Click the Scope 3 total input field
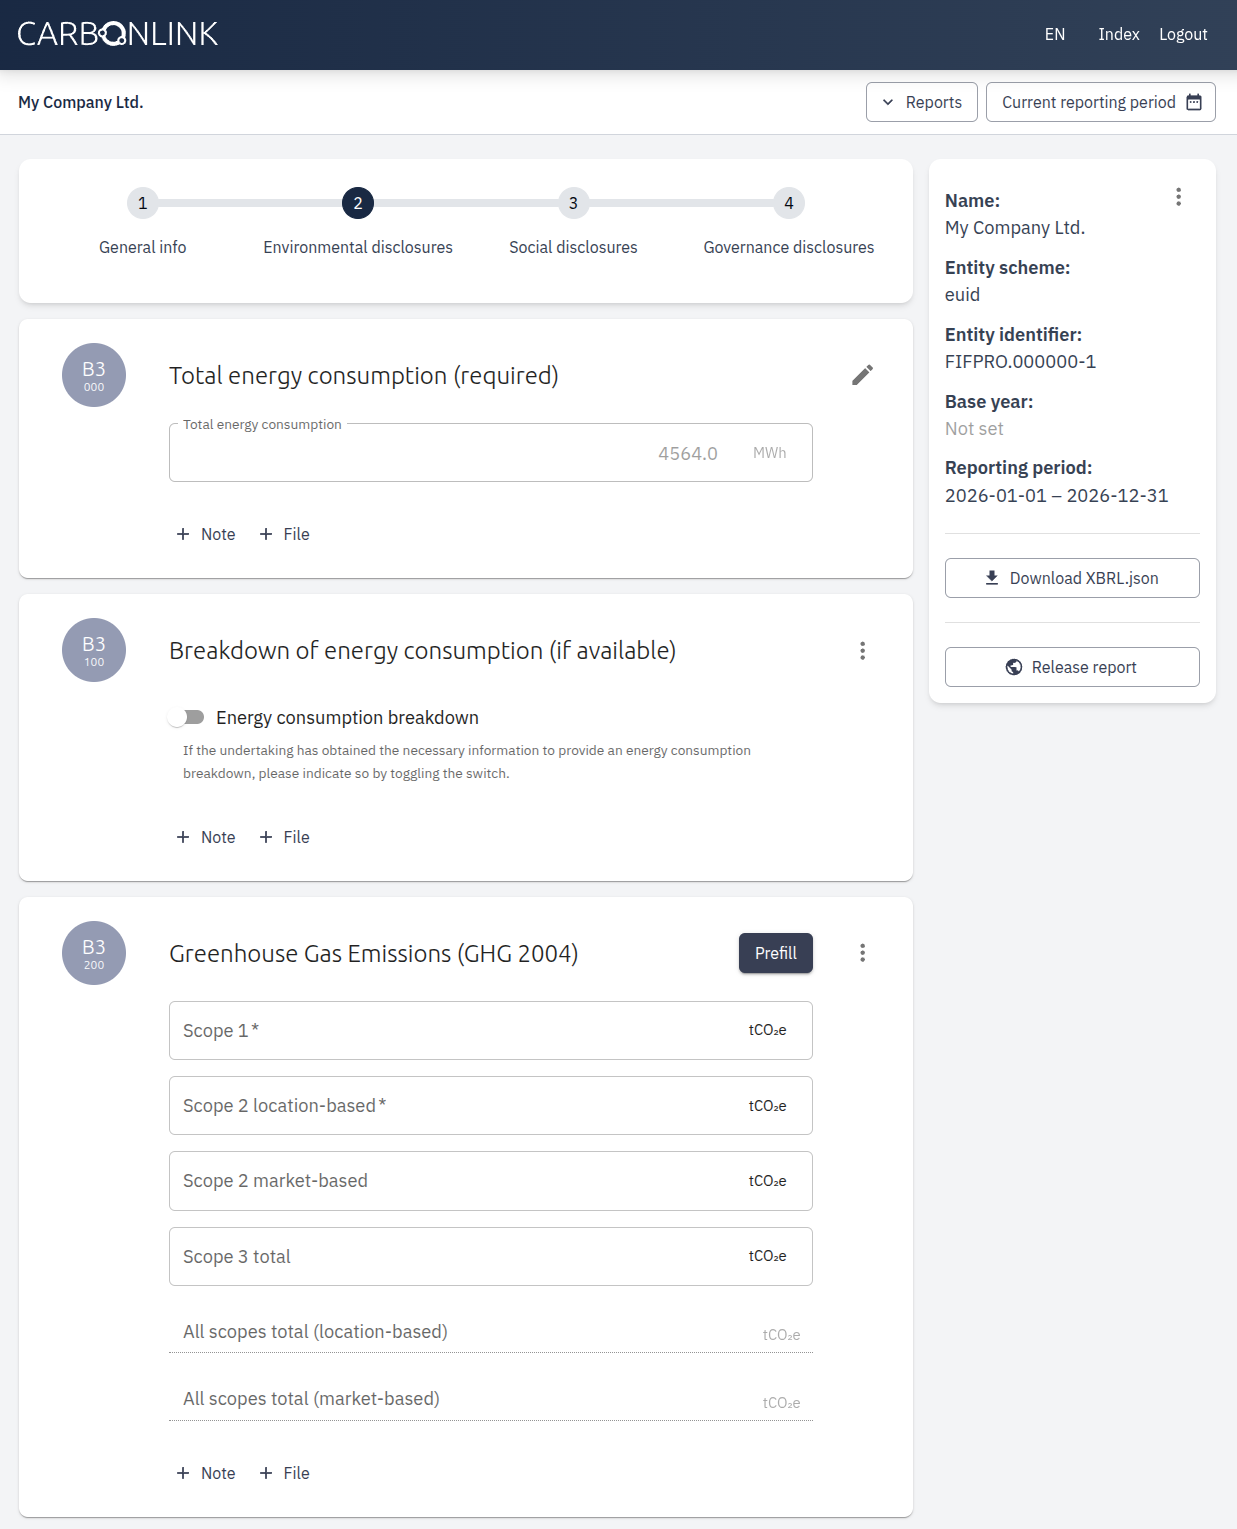 point(491,1256)
